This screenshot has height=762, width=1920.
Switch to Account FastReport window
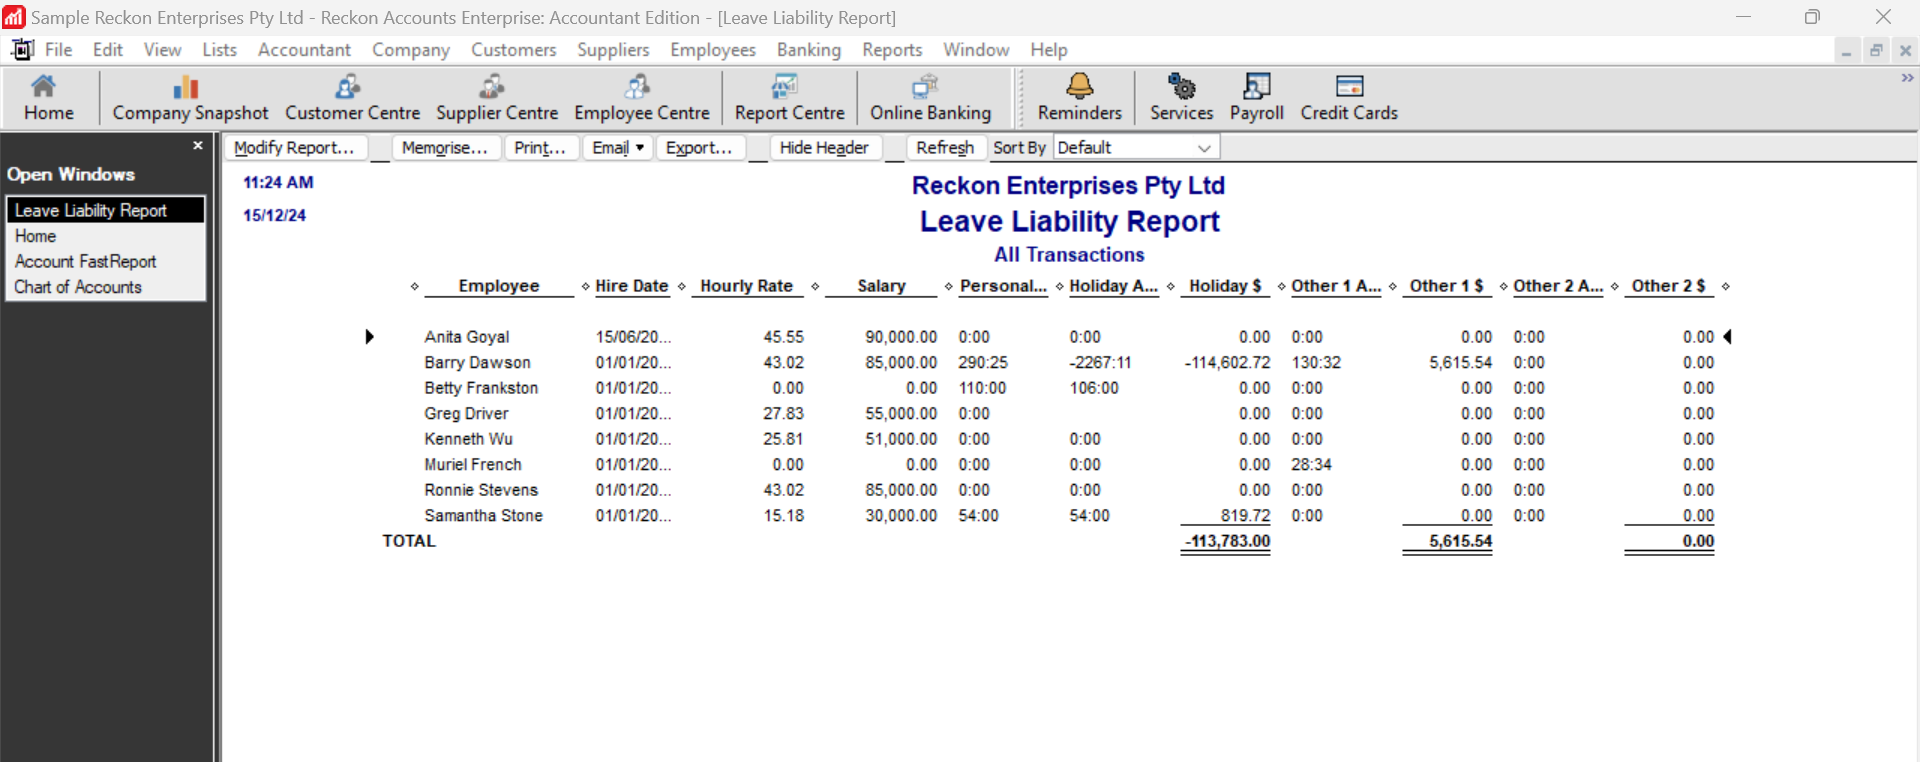[x=105, y=261]
